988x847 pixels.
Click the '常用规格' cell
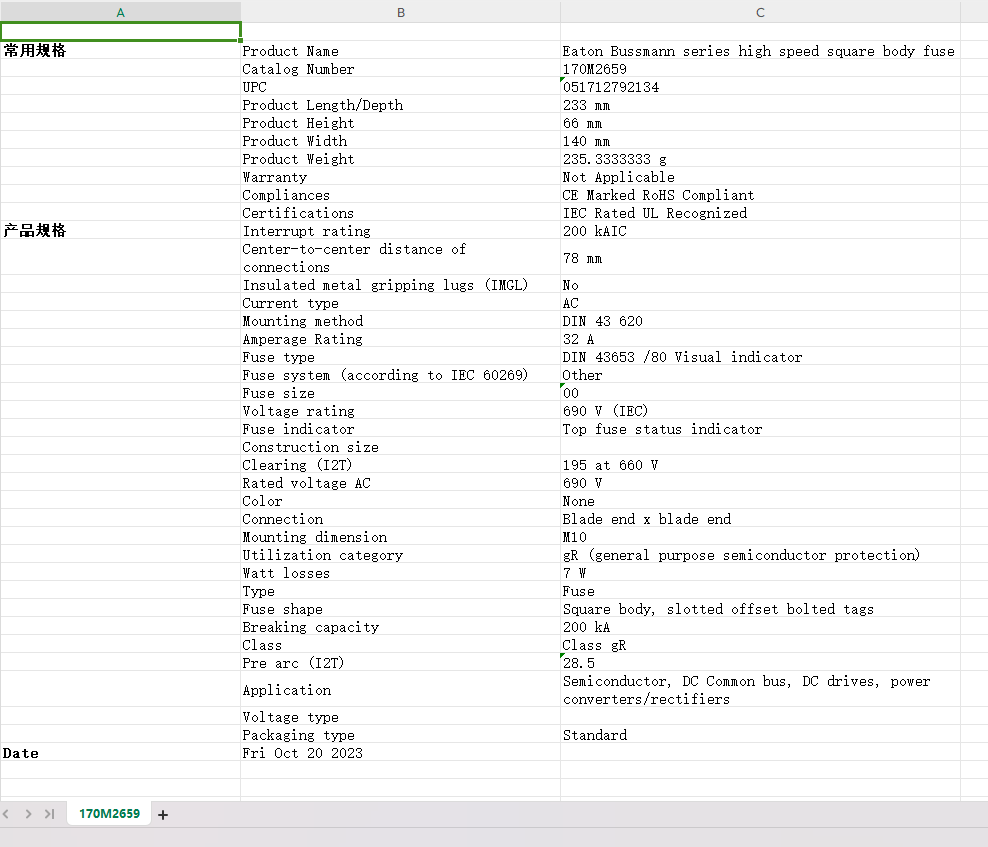click(x=120, y=50)
